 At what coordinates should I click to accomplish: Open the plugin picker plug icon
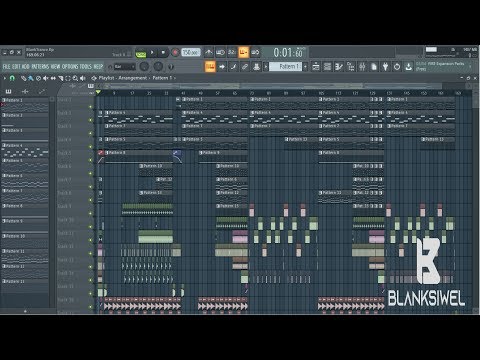click(385, 67)
